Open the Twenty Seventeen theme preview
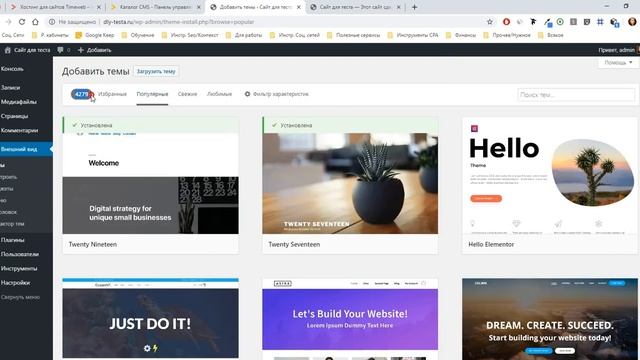 [x=350, y=183]
